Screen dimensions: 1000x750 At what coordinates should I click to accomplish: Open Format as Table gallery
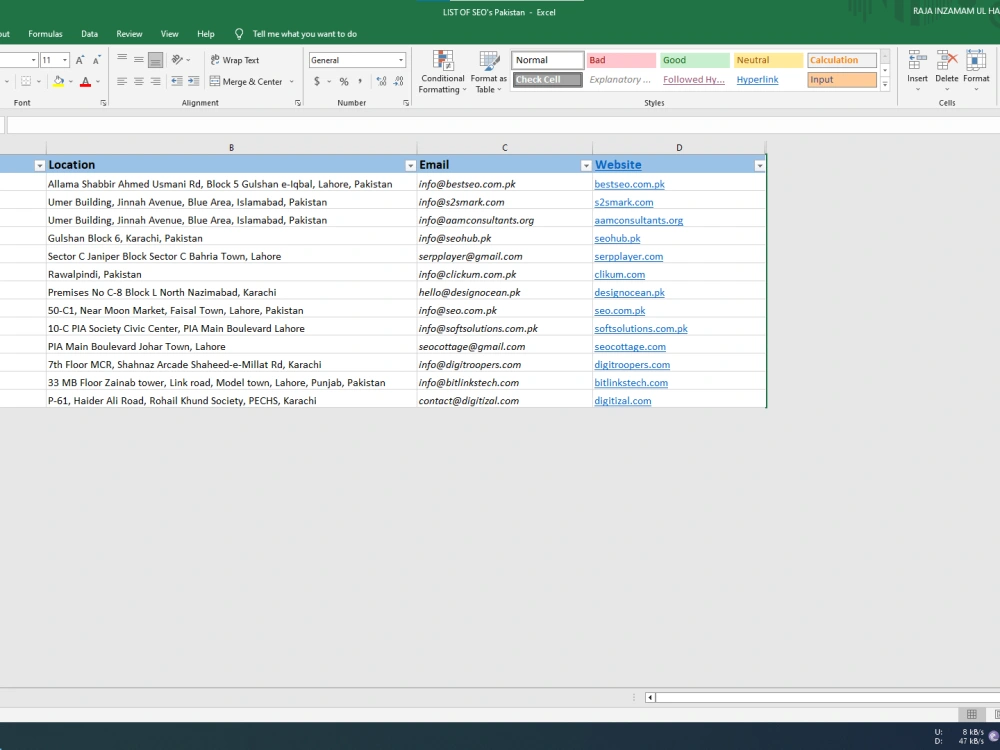(x=489, y=72)
